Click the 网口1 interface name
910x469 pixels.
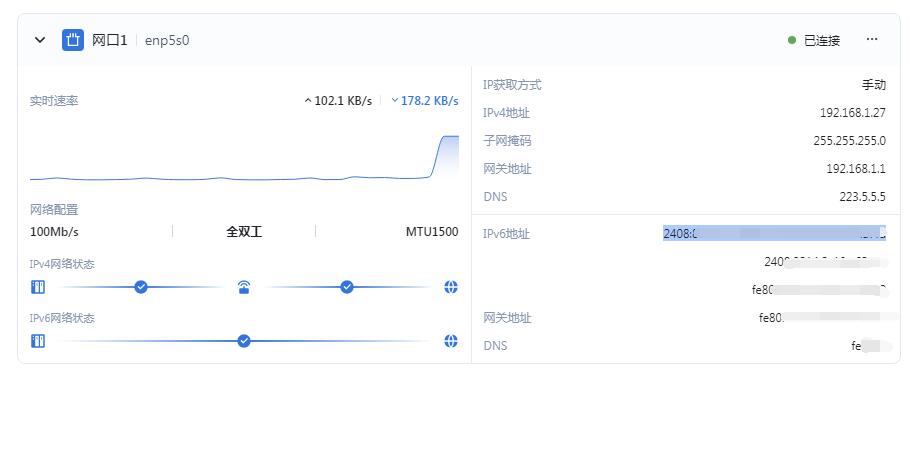coord(109,40)
